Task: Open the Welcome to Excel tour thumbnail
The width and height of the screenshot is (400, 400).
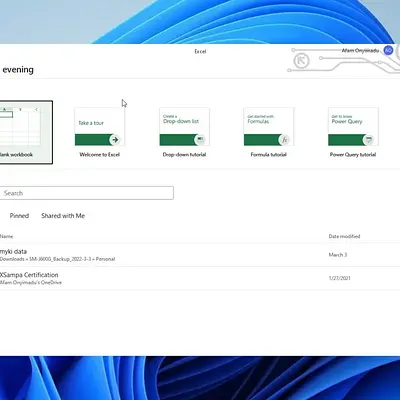Action: click(x=99, y=127)
